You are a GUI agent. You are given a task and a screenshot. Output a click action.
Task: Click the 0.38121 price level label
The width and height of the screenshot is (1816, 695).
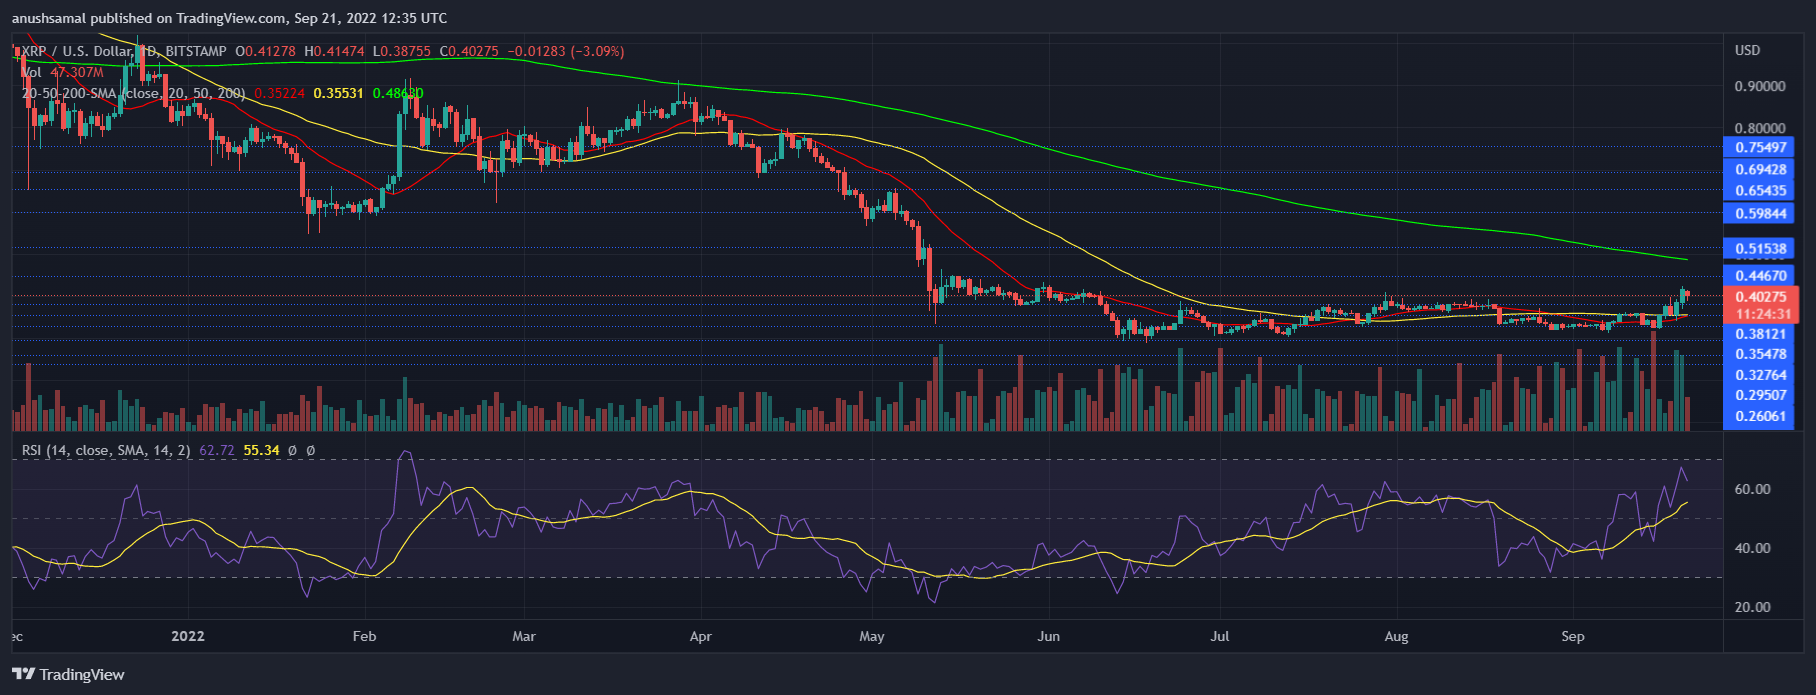click(1759, 334)
